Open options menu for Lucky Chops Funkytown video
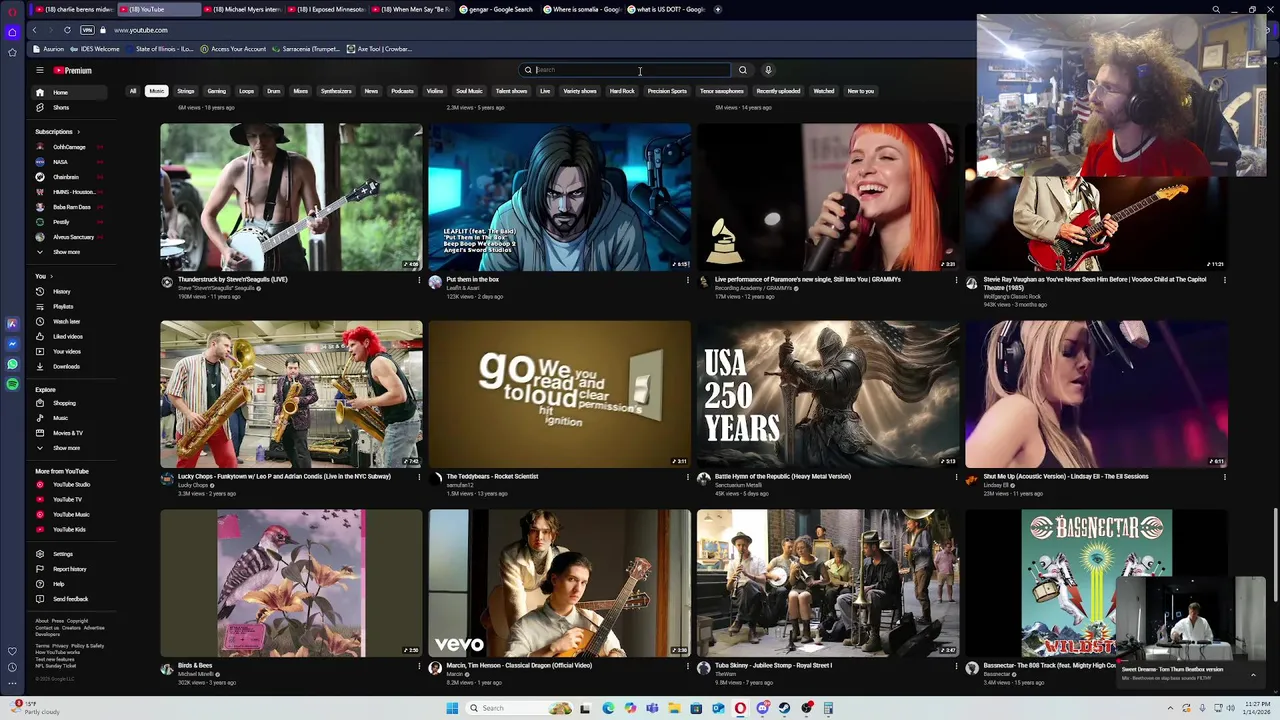Image resolution: width=1280 pixels, height=720 pixels. click(x=419, y=477)
